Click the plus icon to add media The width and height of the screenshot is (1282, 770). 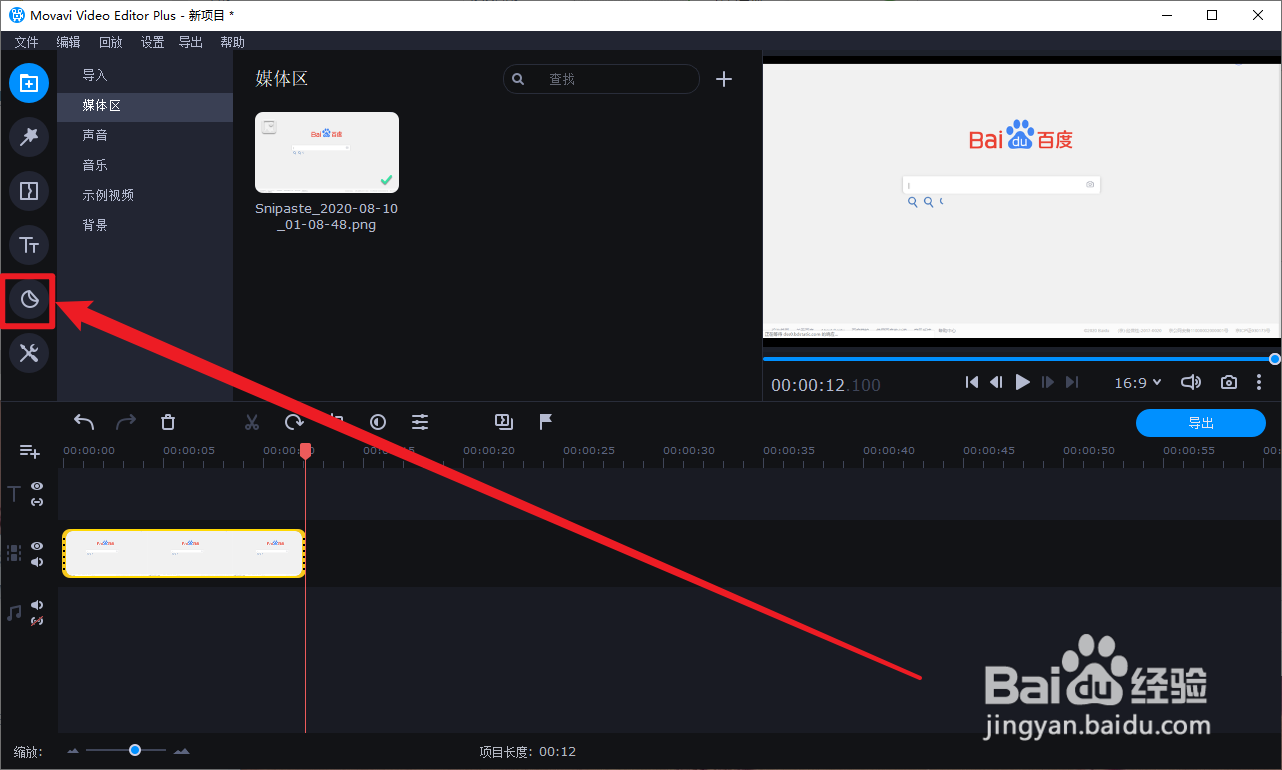pos(724,79)
